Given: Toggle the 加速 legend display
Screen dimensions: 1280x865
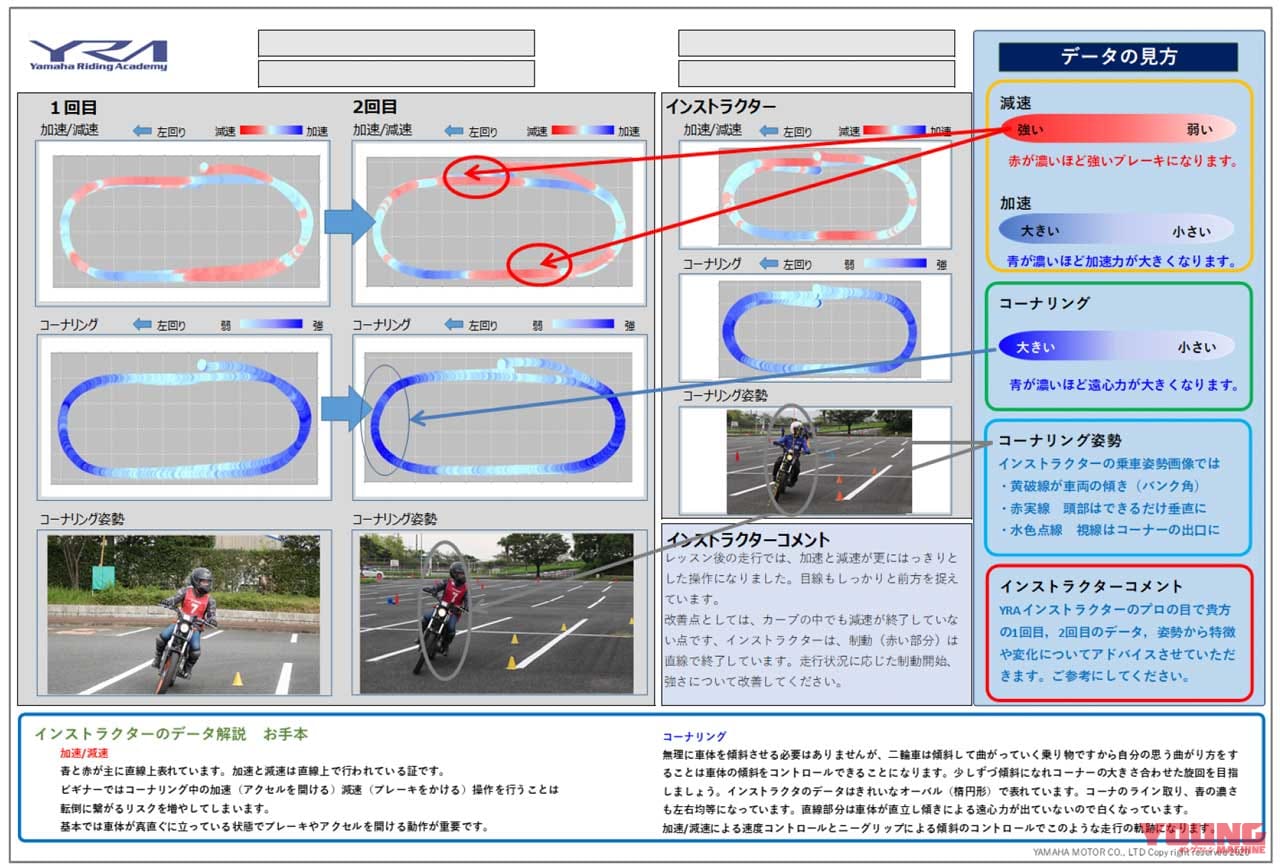Looking at the screenshot, I should [x=1118, y=227].
